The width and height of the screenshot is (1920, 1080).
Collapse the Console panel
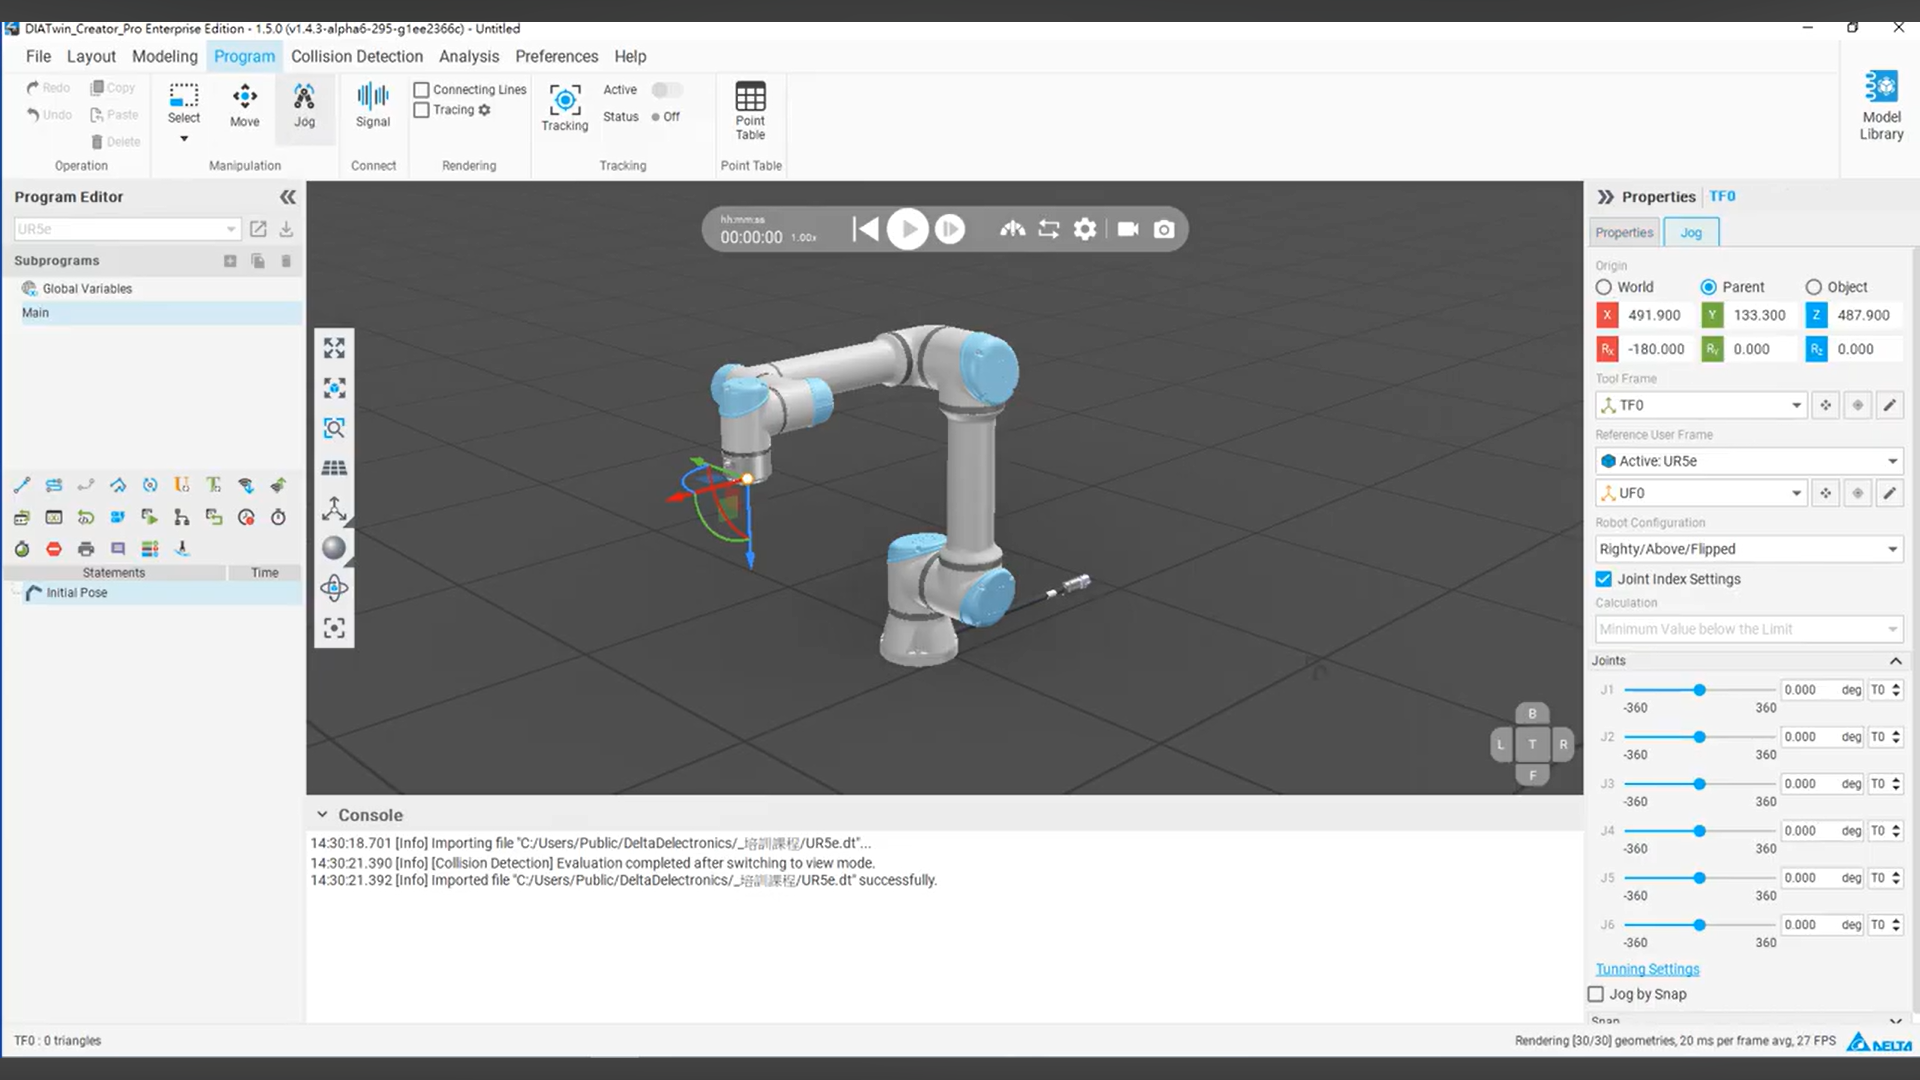322,815
